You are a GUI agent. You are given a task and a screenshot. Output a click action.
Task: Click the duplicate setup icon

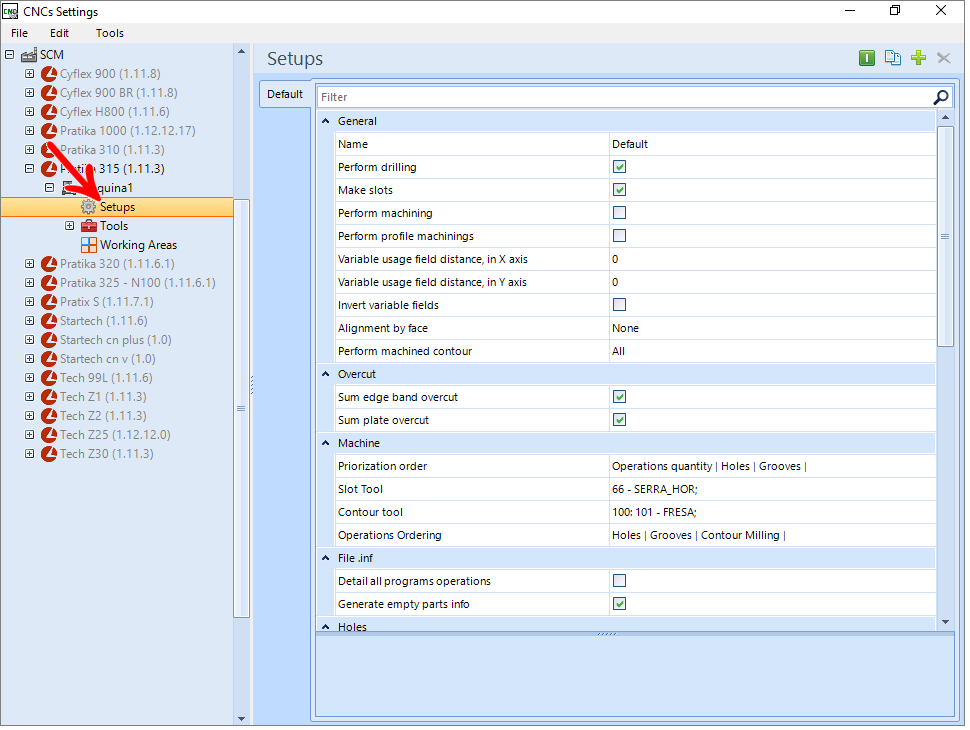893,58
